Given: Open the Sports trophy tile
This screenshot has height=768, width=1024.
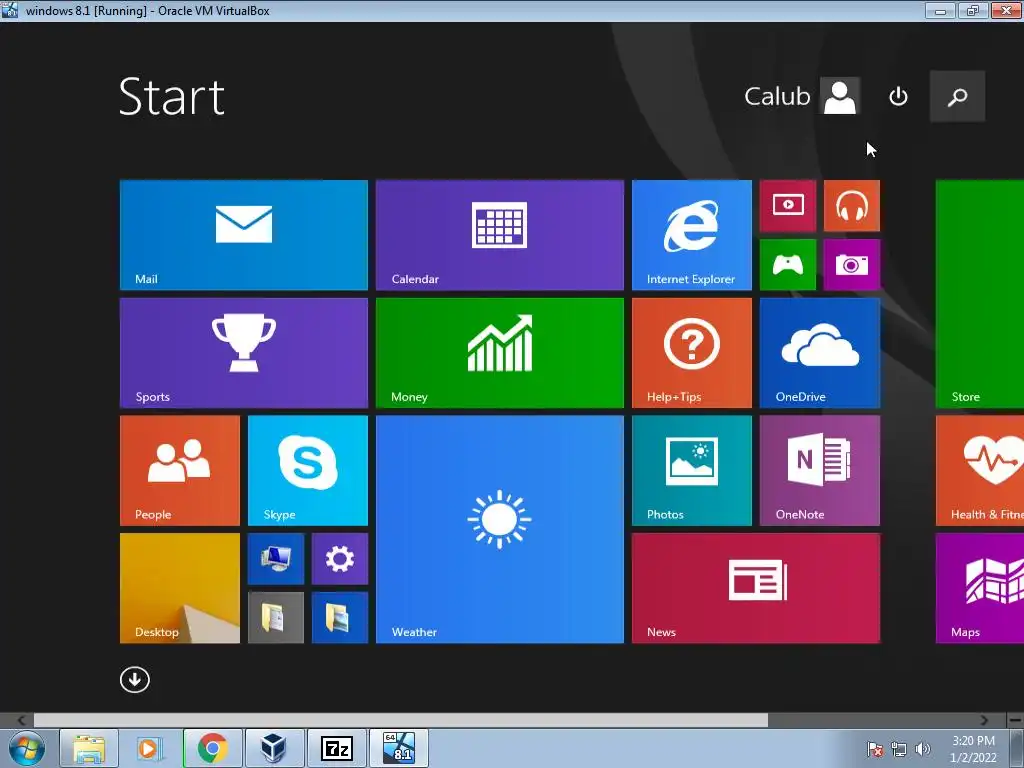Looking at the screenshot, I should (244, 353).
